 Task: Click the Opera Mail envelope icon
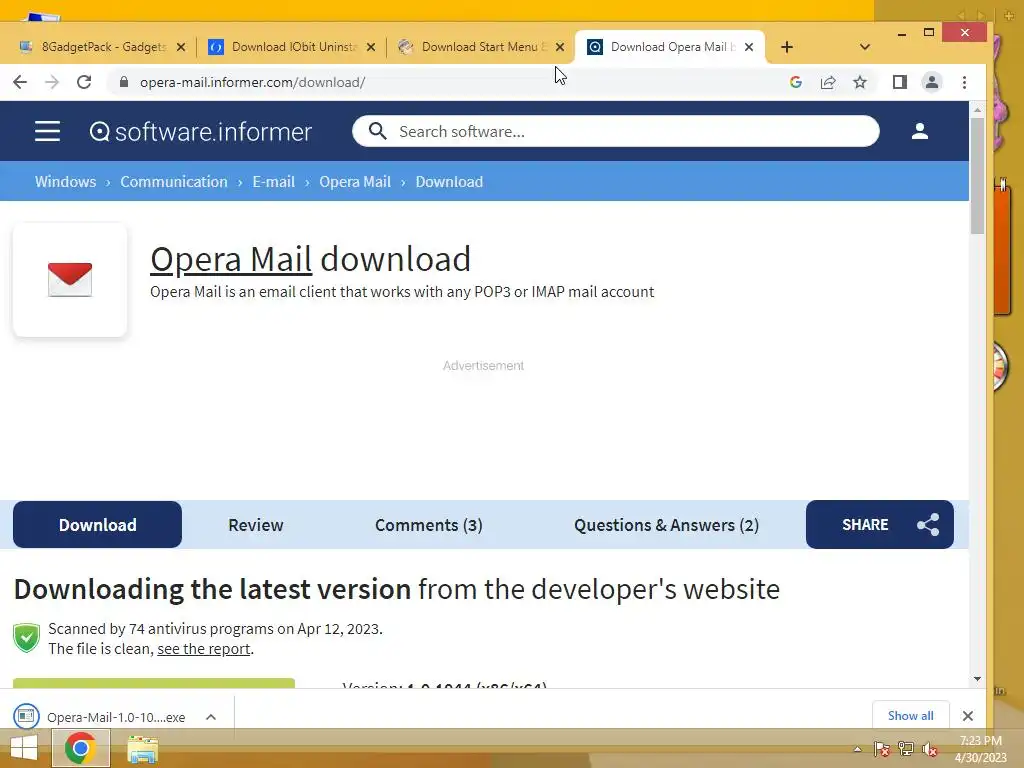click(70, 280)
